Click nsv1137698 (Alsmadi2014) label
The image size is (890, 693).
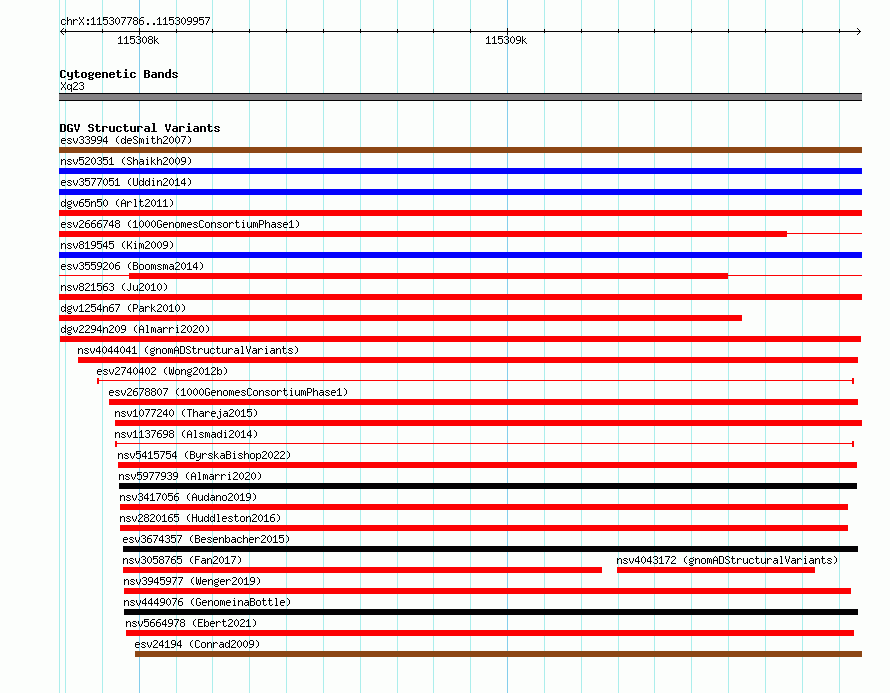click(186, 434)
